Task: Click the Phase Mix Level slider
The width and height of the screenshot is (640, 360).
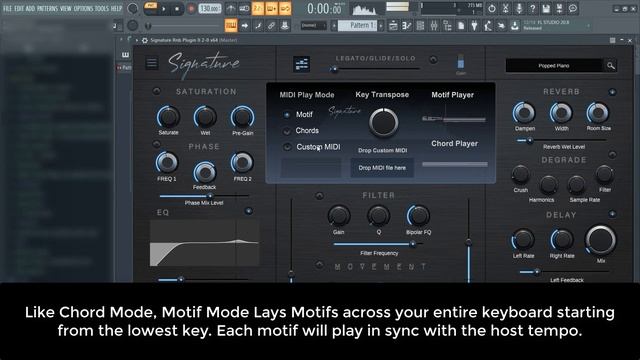Action: 204,196
